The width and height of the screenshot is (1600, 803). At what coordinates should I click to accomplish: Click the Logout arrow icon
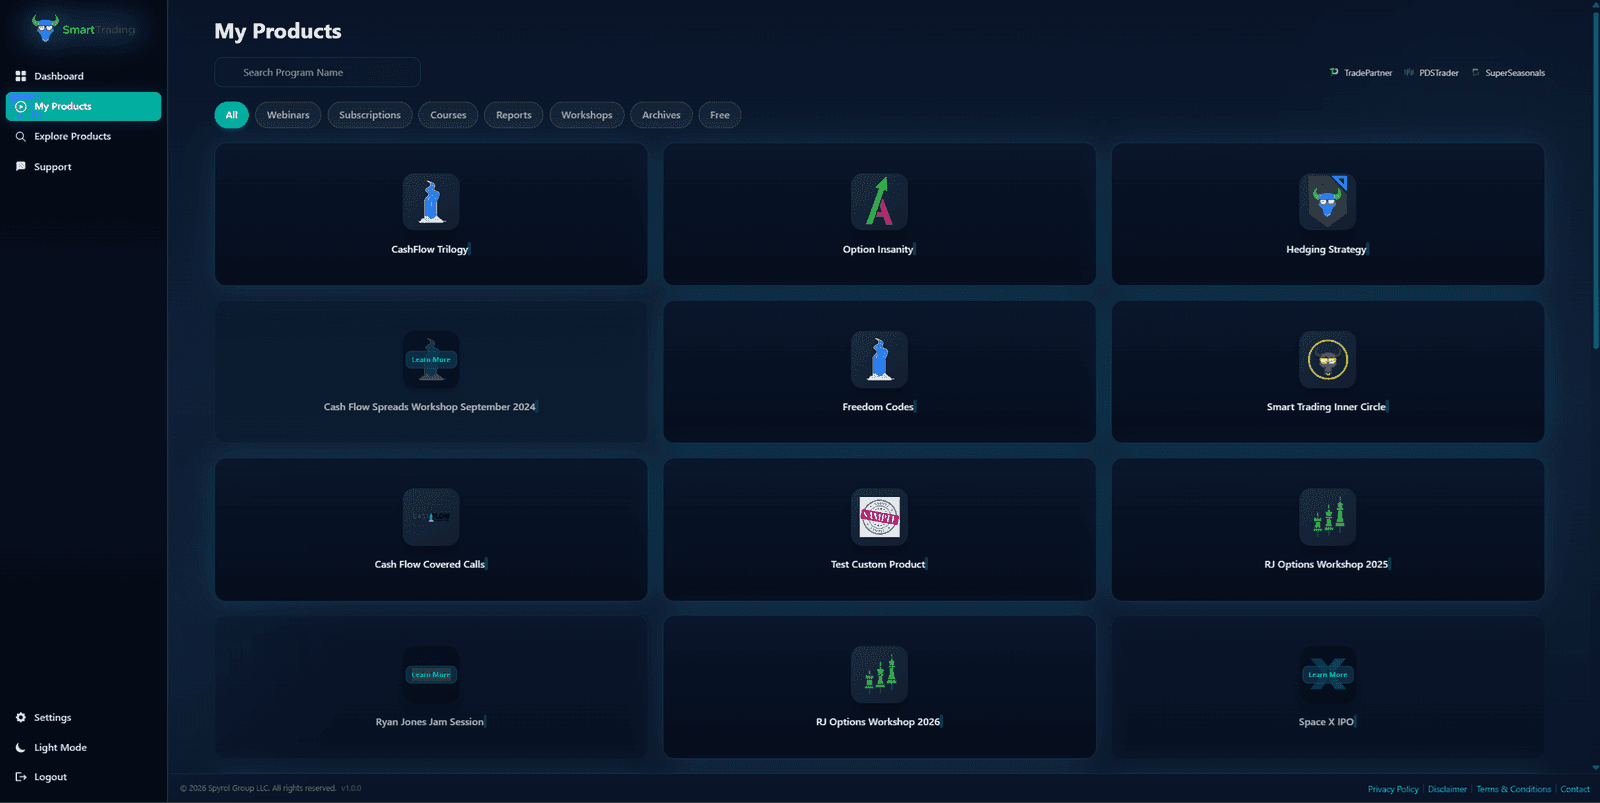(21, 777)
